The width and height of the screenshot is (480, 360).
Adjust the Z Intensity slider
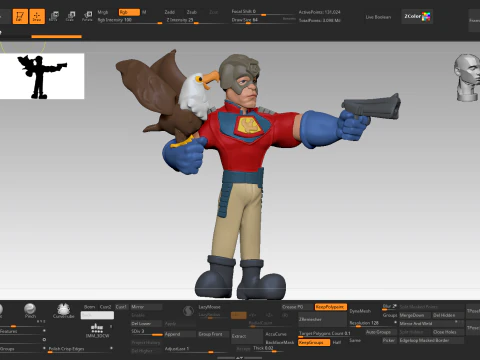point(196,20)
